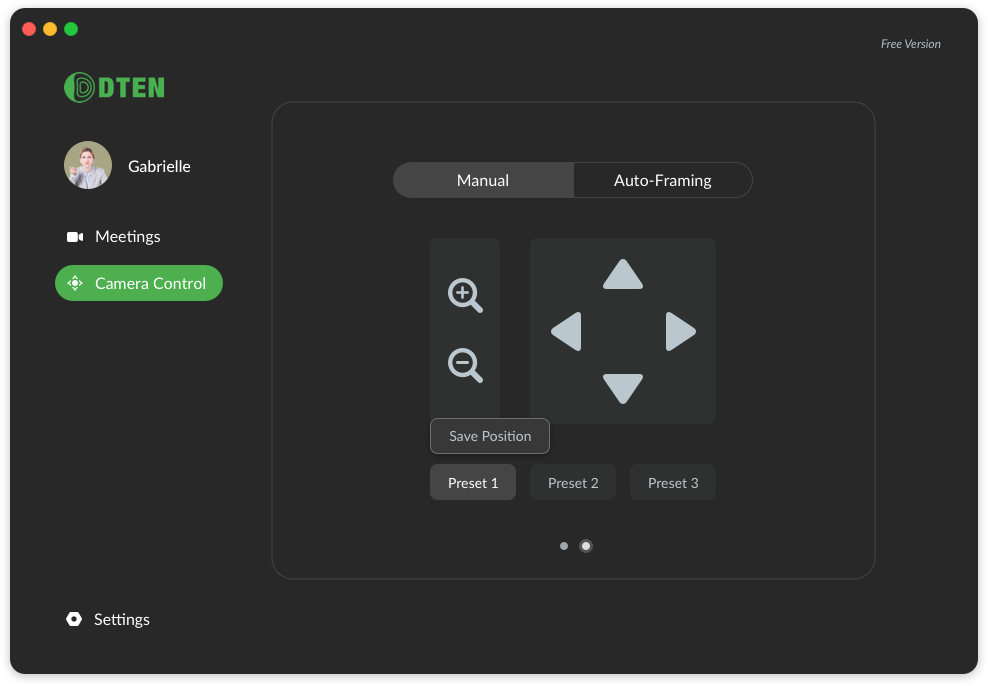Image resolution: width=988 pixels, height=686 pixels.
Task: Pan the camera up using the arrow
Action: tap(622, 272)
